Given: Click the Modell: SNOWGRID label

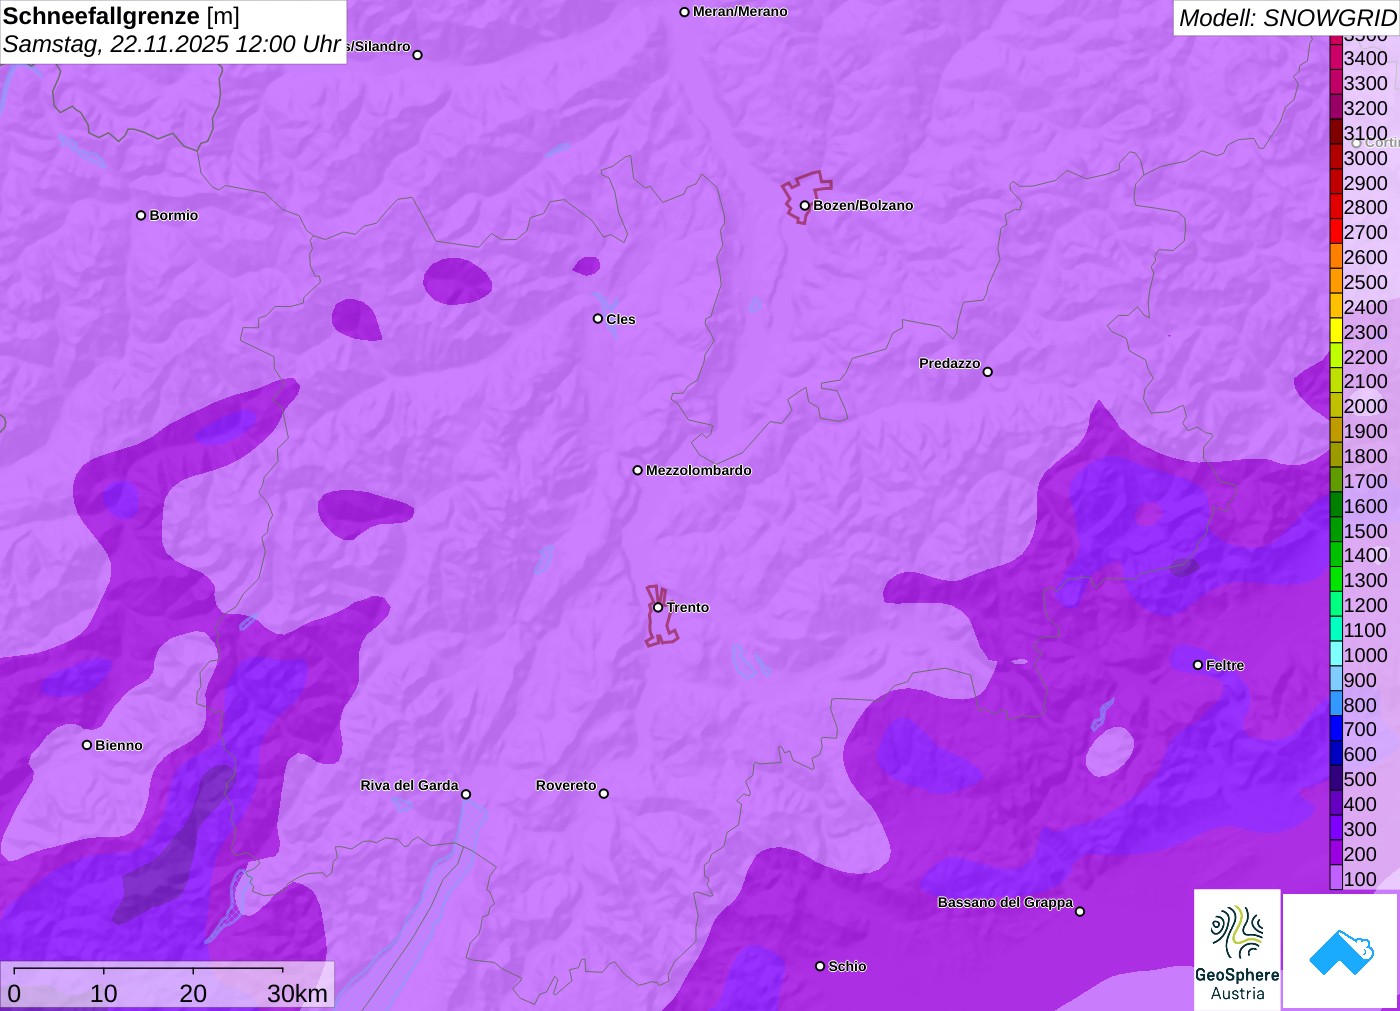Looking at the screenshot, I should pyautogui.click(x=1287, y=18).
